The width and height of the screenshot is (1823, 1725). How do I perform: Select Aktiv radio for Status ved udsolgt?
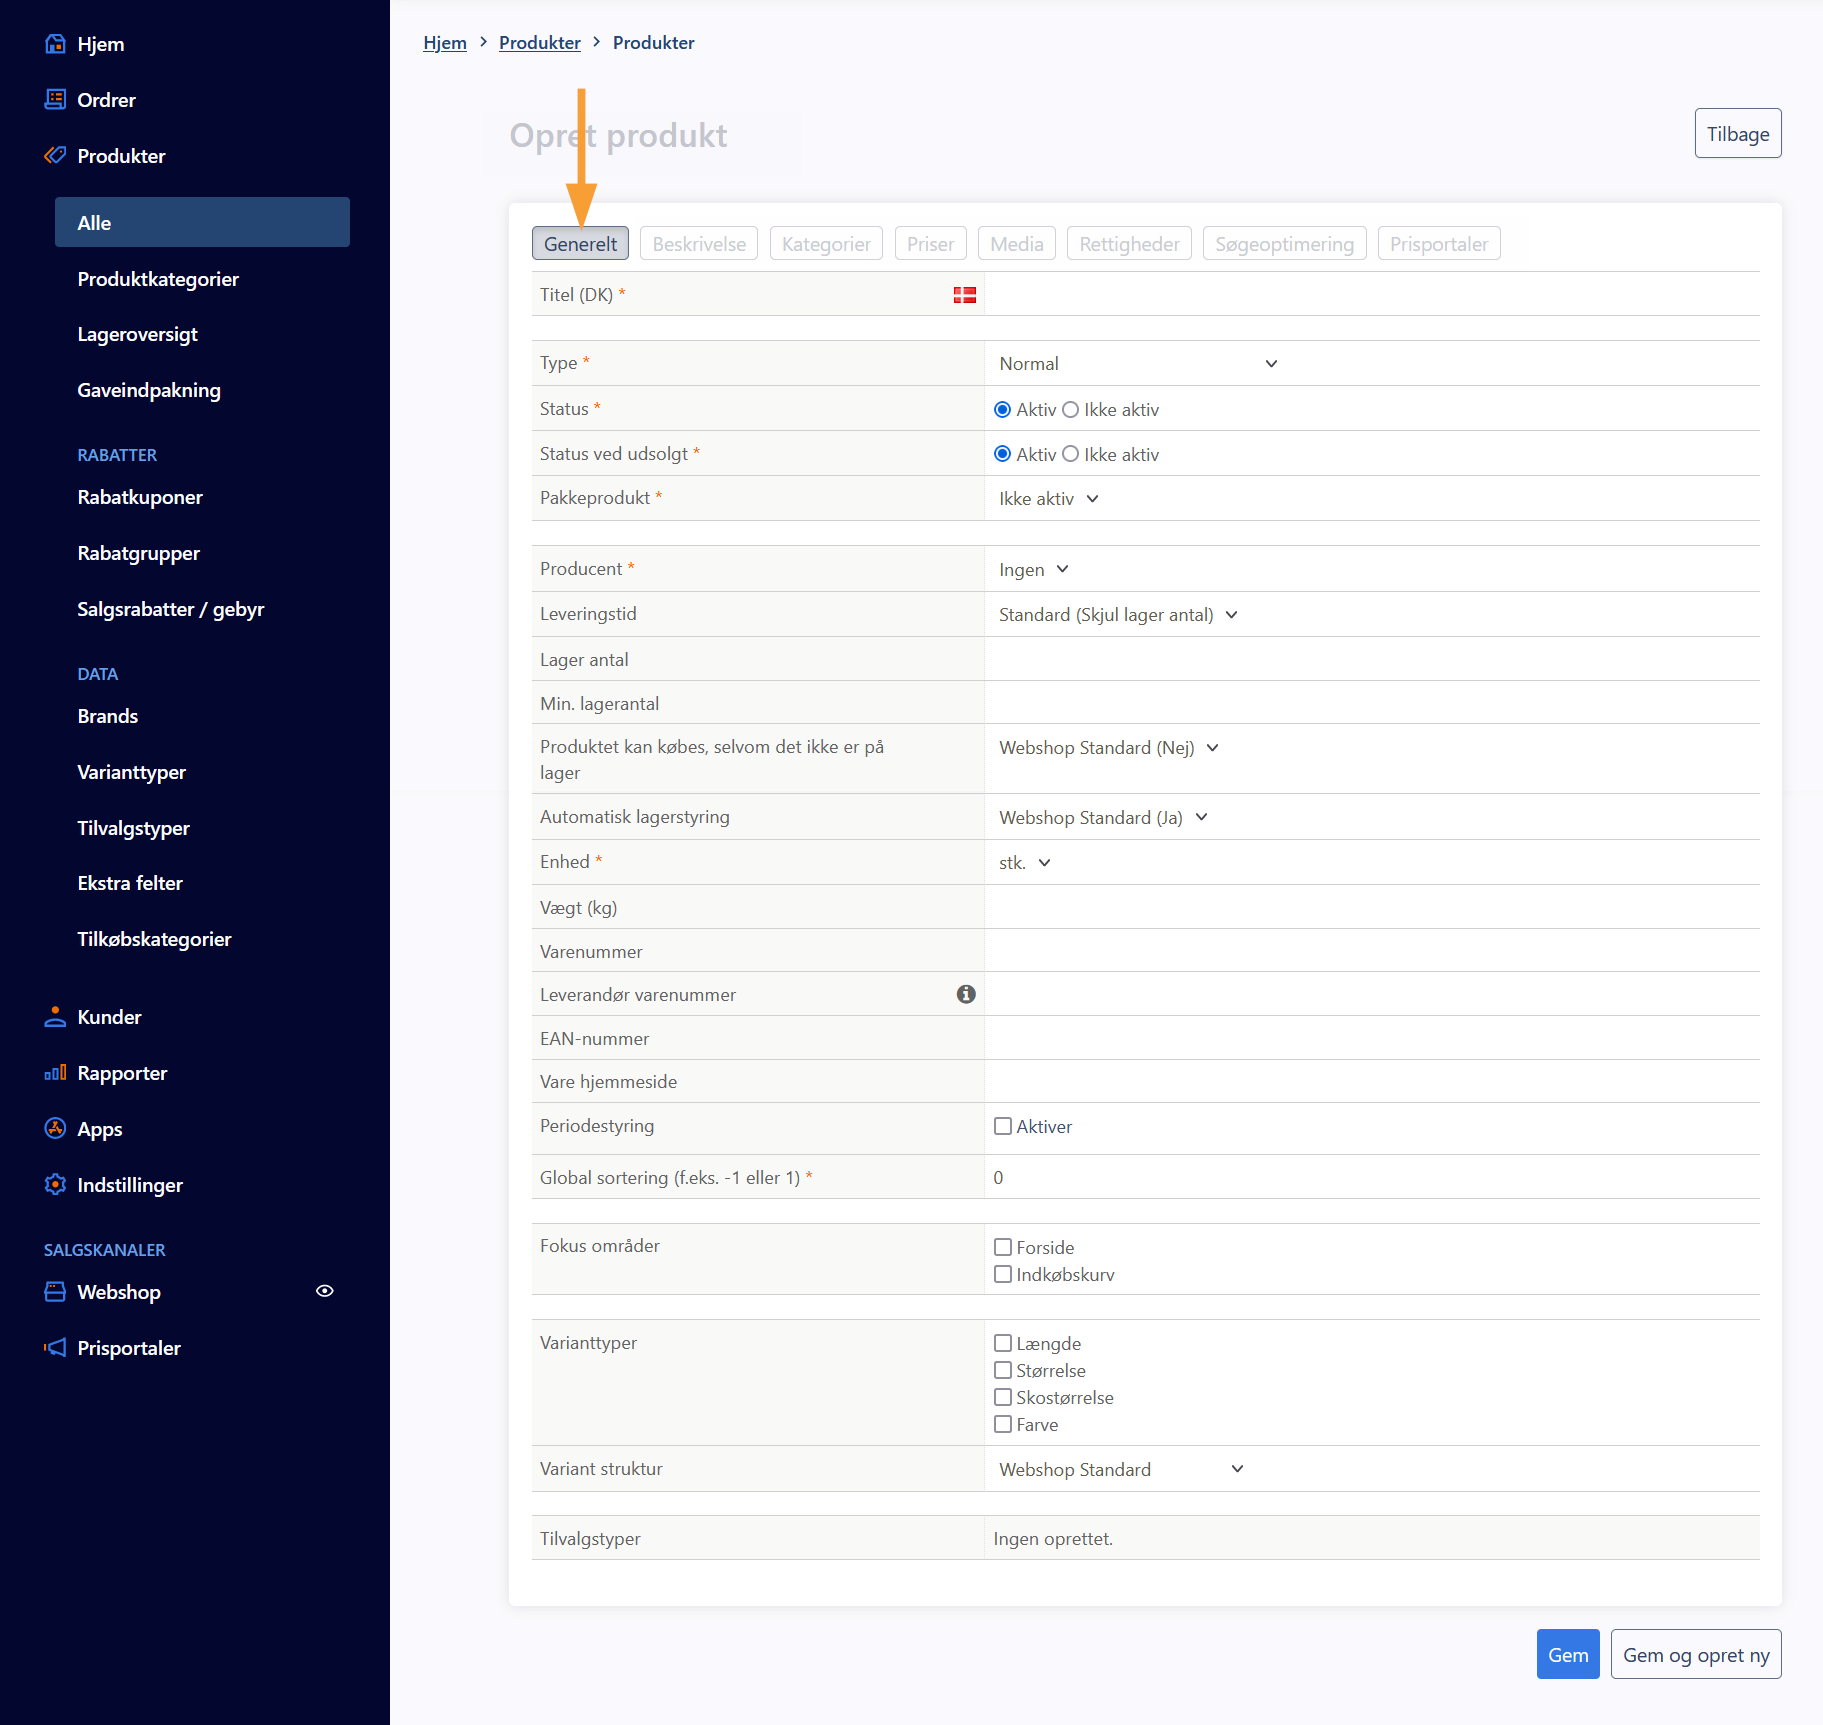click(1002, 454)
